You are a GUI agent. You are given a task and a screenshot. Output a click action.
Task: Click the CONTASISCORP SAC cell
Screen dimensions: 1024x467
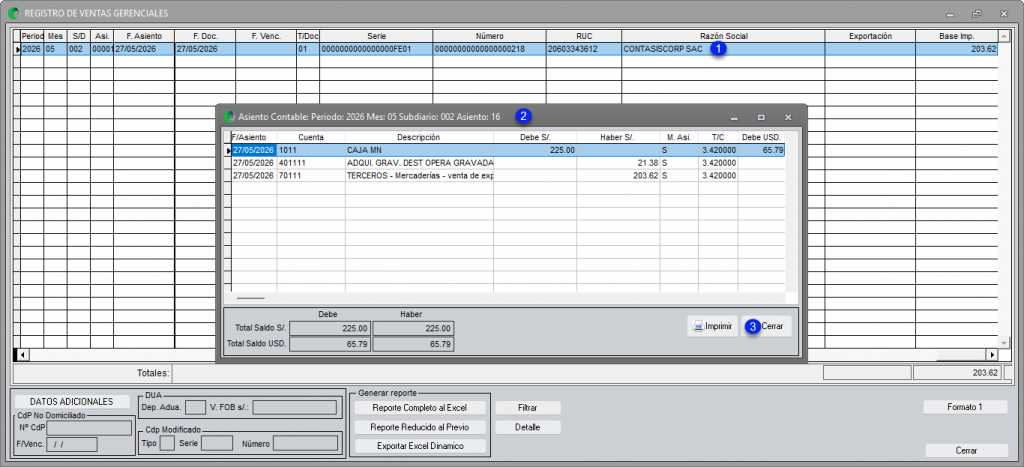pyautogui.click(x=723, y=49)
